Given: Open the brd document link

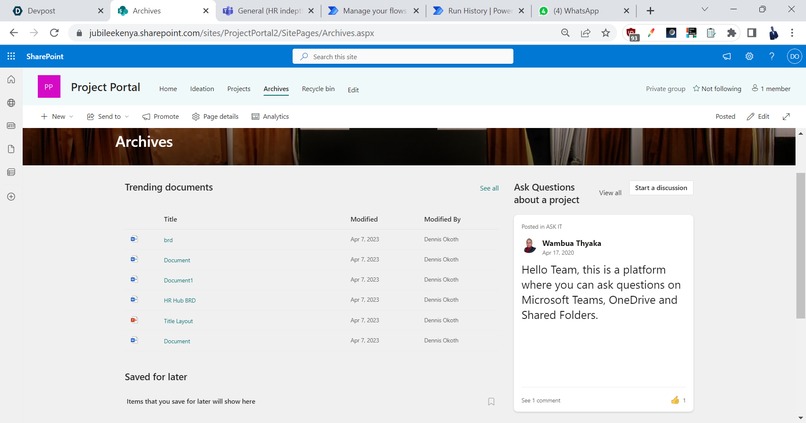Looking at the screenshot, I should [168, 240].
